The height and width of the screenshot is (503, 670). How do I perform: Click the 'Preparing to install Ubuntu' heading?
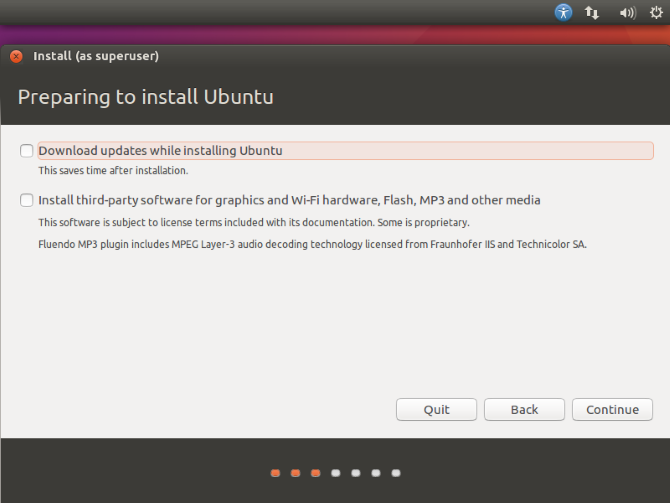point(146,98)
